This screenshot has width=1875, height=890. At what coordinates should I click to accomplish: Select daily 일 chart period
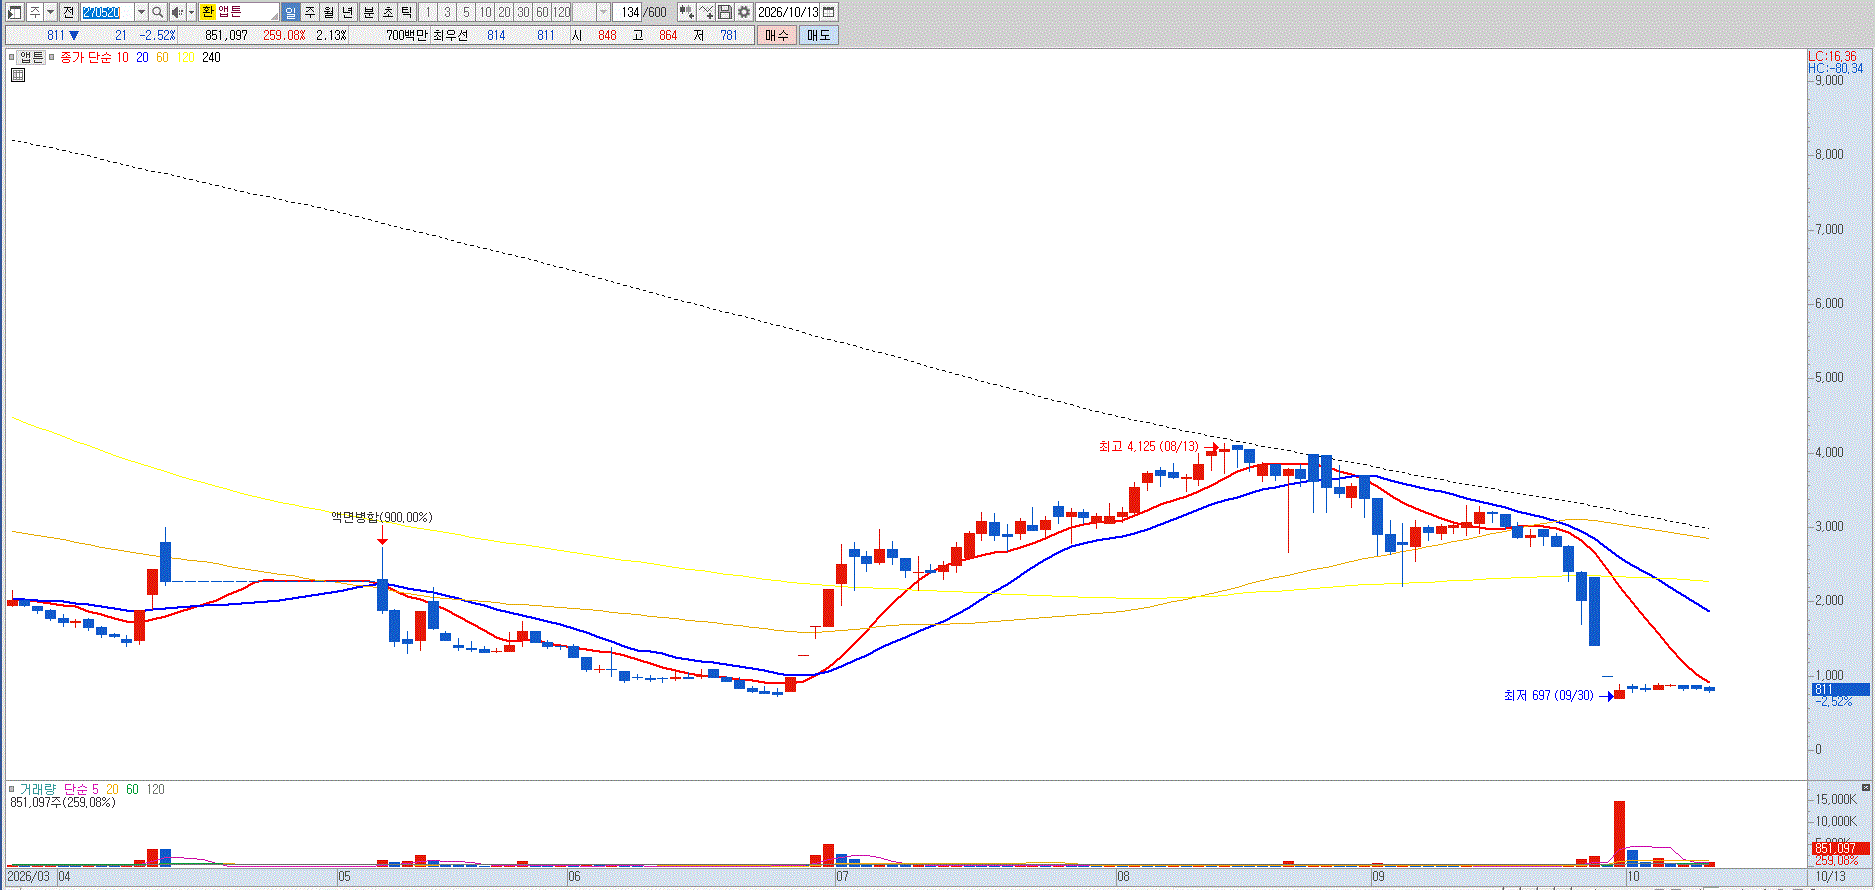pos(290,12)
